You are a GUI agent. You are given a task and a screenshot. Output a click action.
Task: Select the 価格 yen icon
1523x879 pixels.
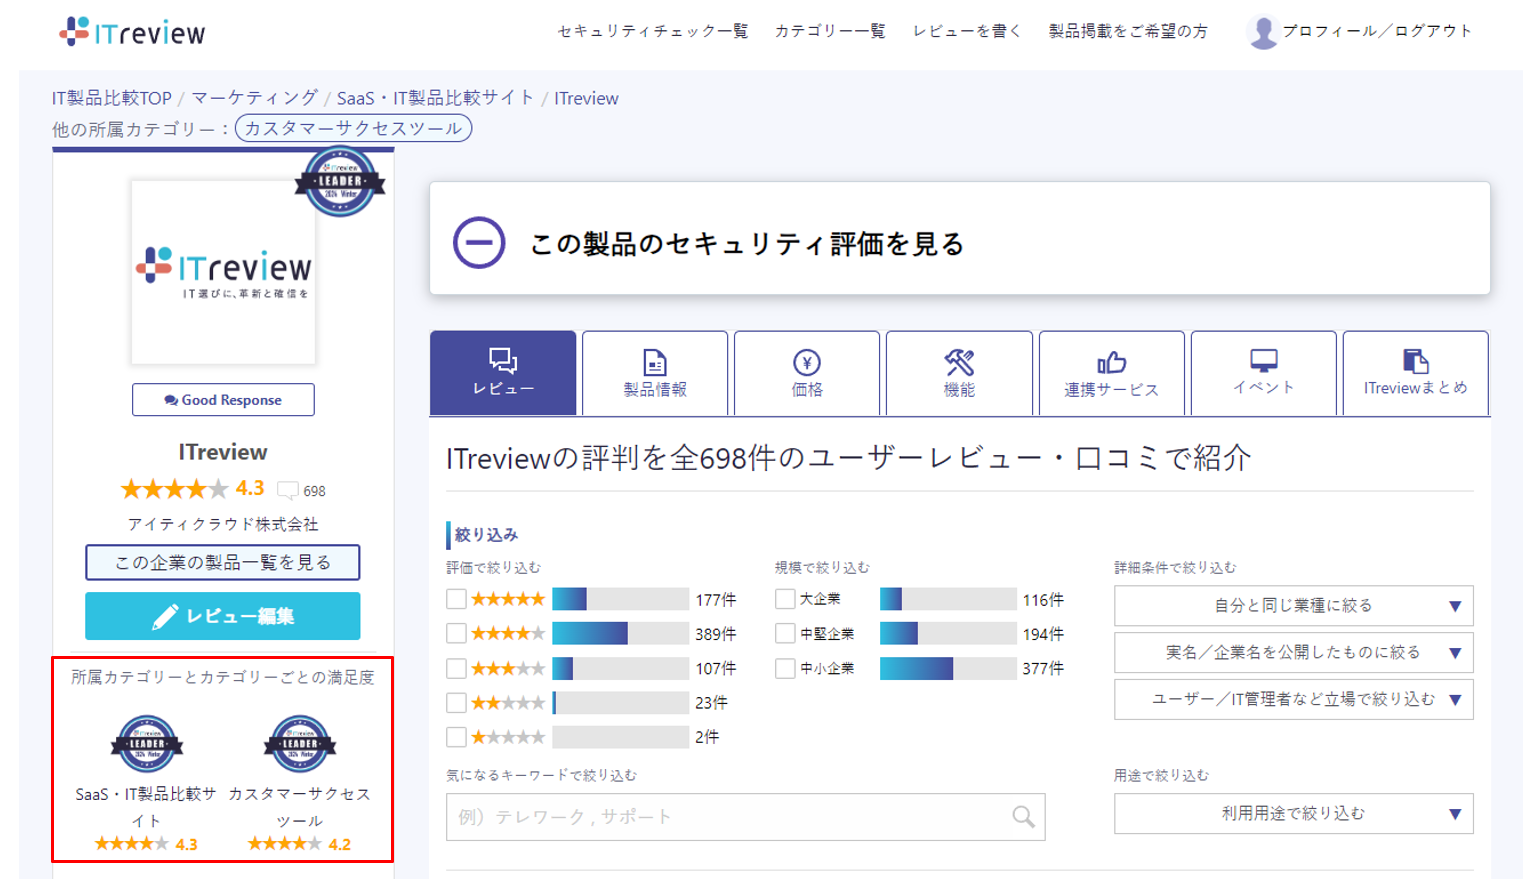807,361
